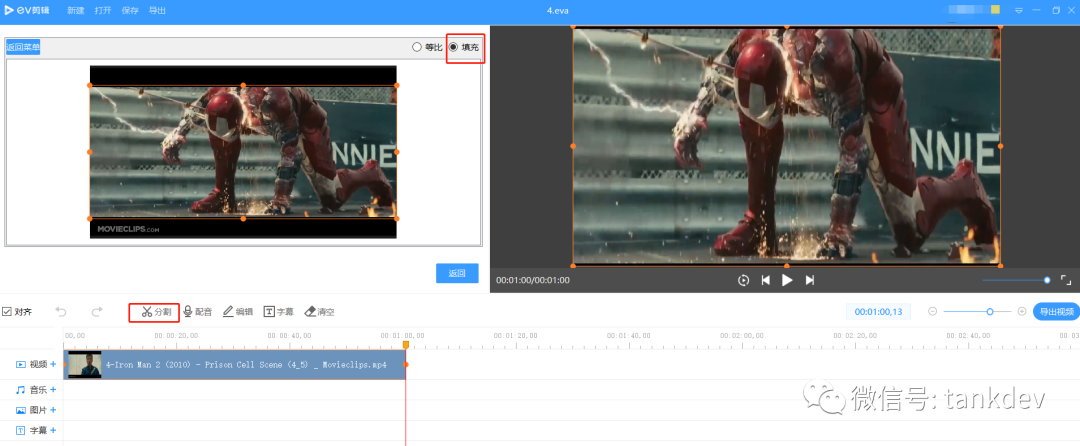
Task: Open the 打开 menu item
Action: pyautogui.click(x=103, y=10)
